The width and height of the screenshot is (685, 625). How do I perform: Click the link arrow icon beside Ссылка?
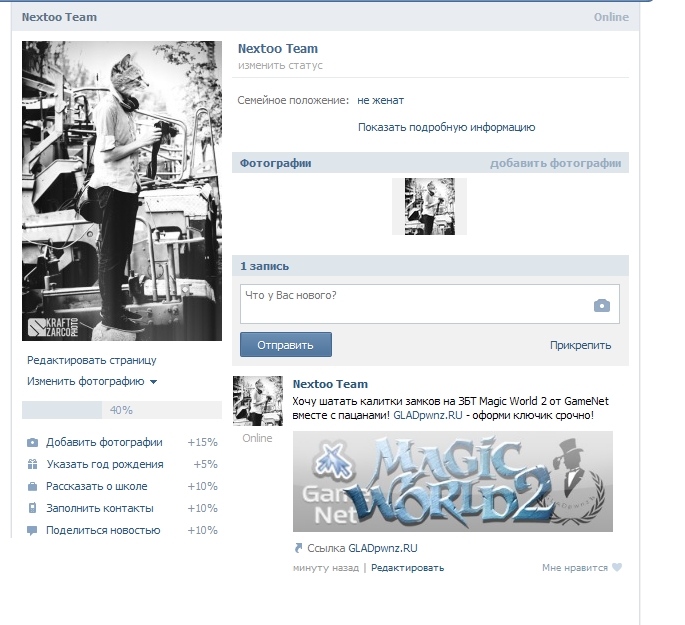click(x=298, y=548)
